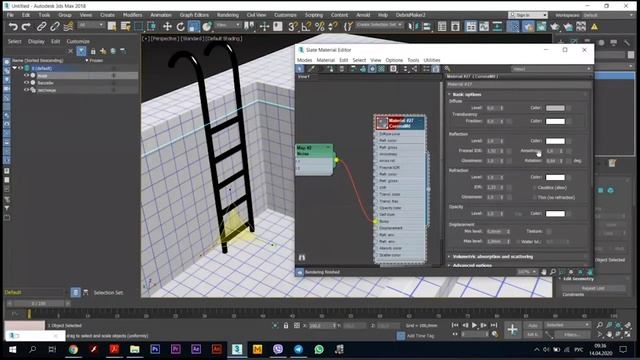Toggle visibility eye of 0 (default) layer
This screenshot has width=640, height=360.
20,68
